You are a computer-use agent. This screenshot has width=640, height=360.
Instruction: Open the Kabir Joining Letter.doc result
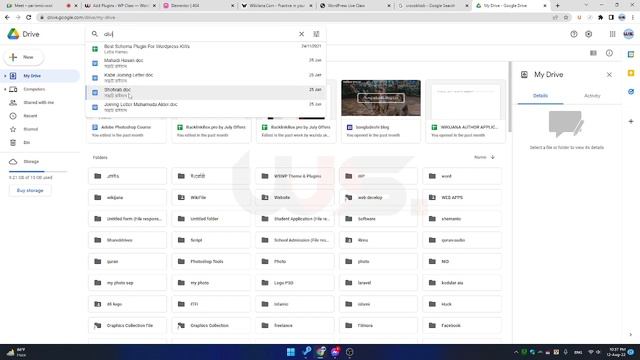pos(206,78)
